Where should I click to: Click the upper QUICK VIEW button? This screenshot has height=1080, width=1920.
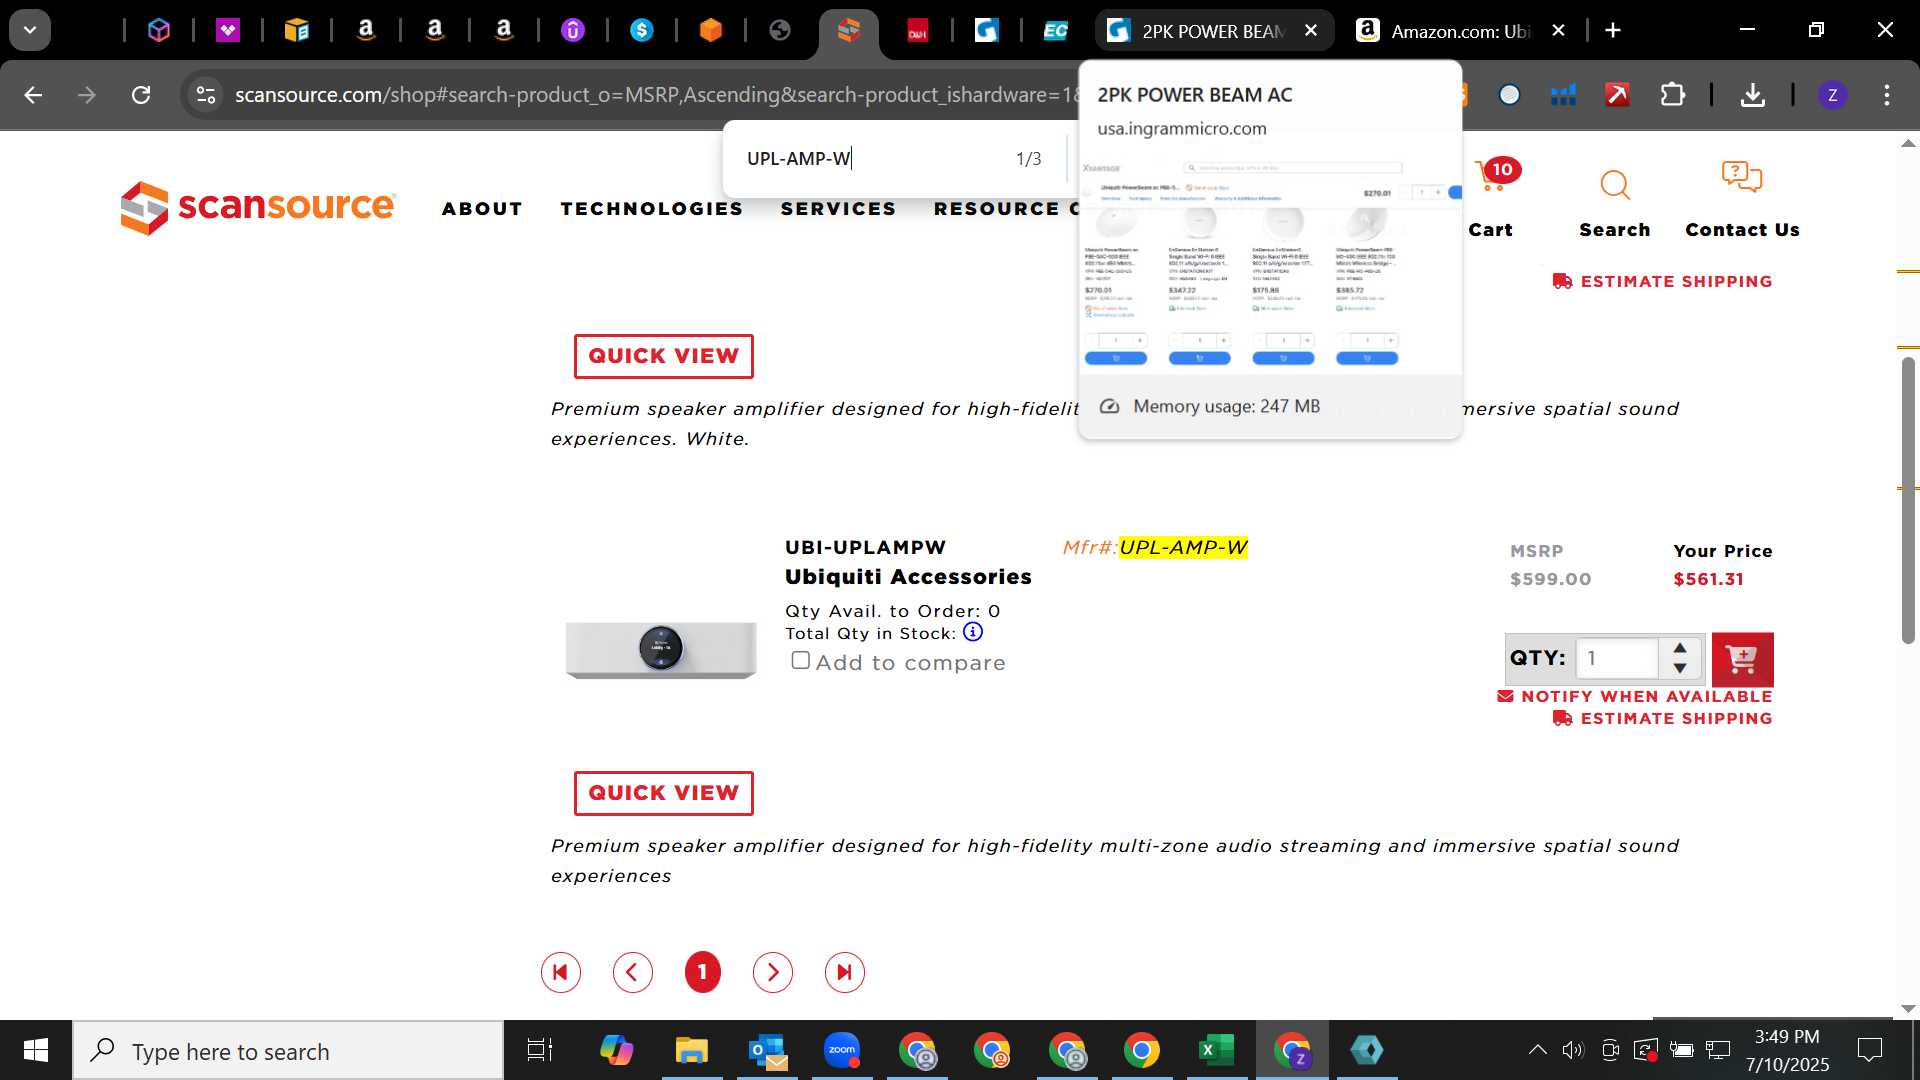[x=663, y=357]
